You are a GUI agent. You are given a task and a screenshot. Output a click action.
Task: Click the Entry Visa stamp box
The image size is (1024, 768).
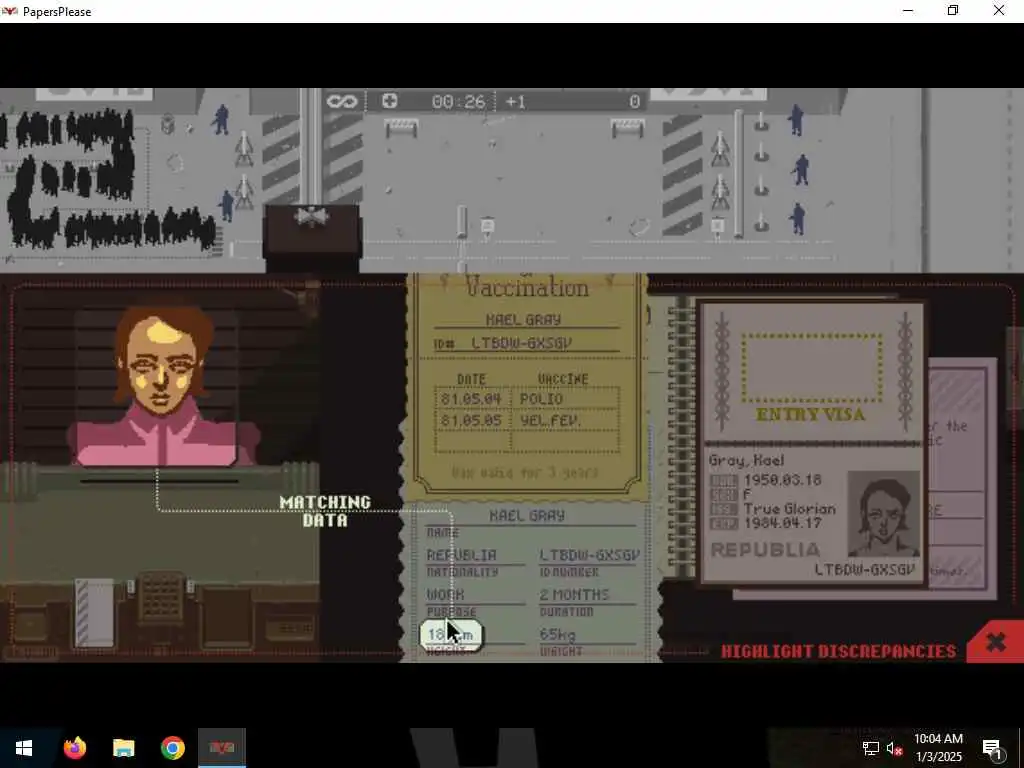[811, 368]
